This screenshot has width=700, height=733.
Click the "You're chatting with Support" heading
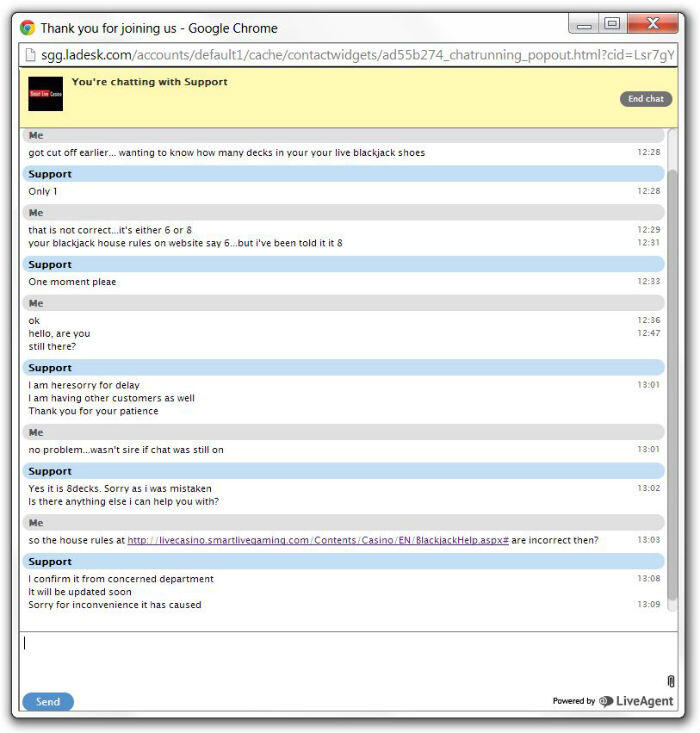[x=150, y=82]
